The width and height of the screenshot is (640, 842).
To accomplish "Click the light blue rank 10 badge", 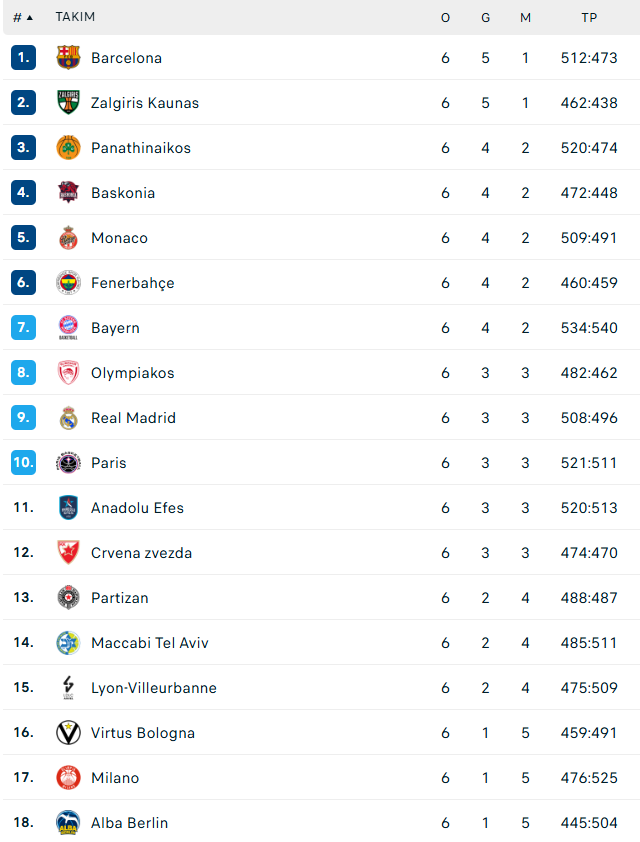I will click(x=24, y=463).
